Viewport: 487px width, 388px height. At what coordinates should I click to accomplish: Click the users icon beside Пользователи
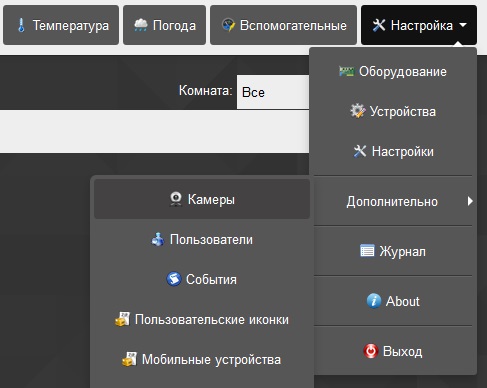point(158,239)
